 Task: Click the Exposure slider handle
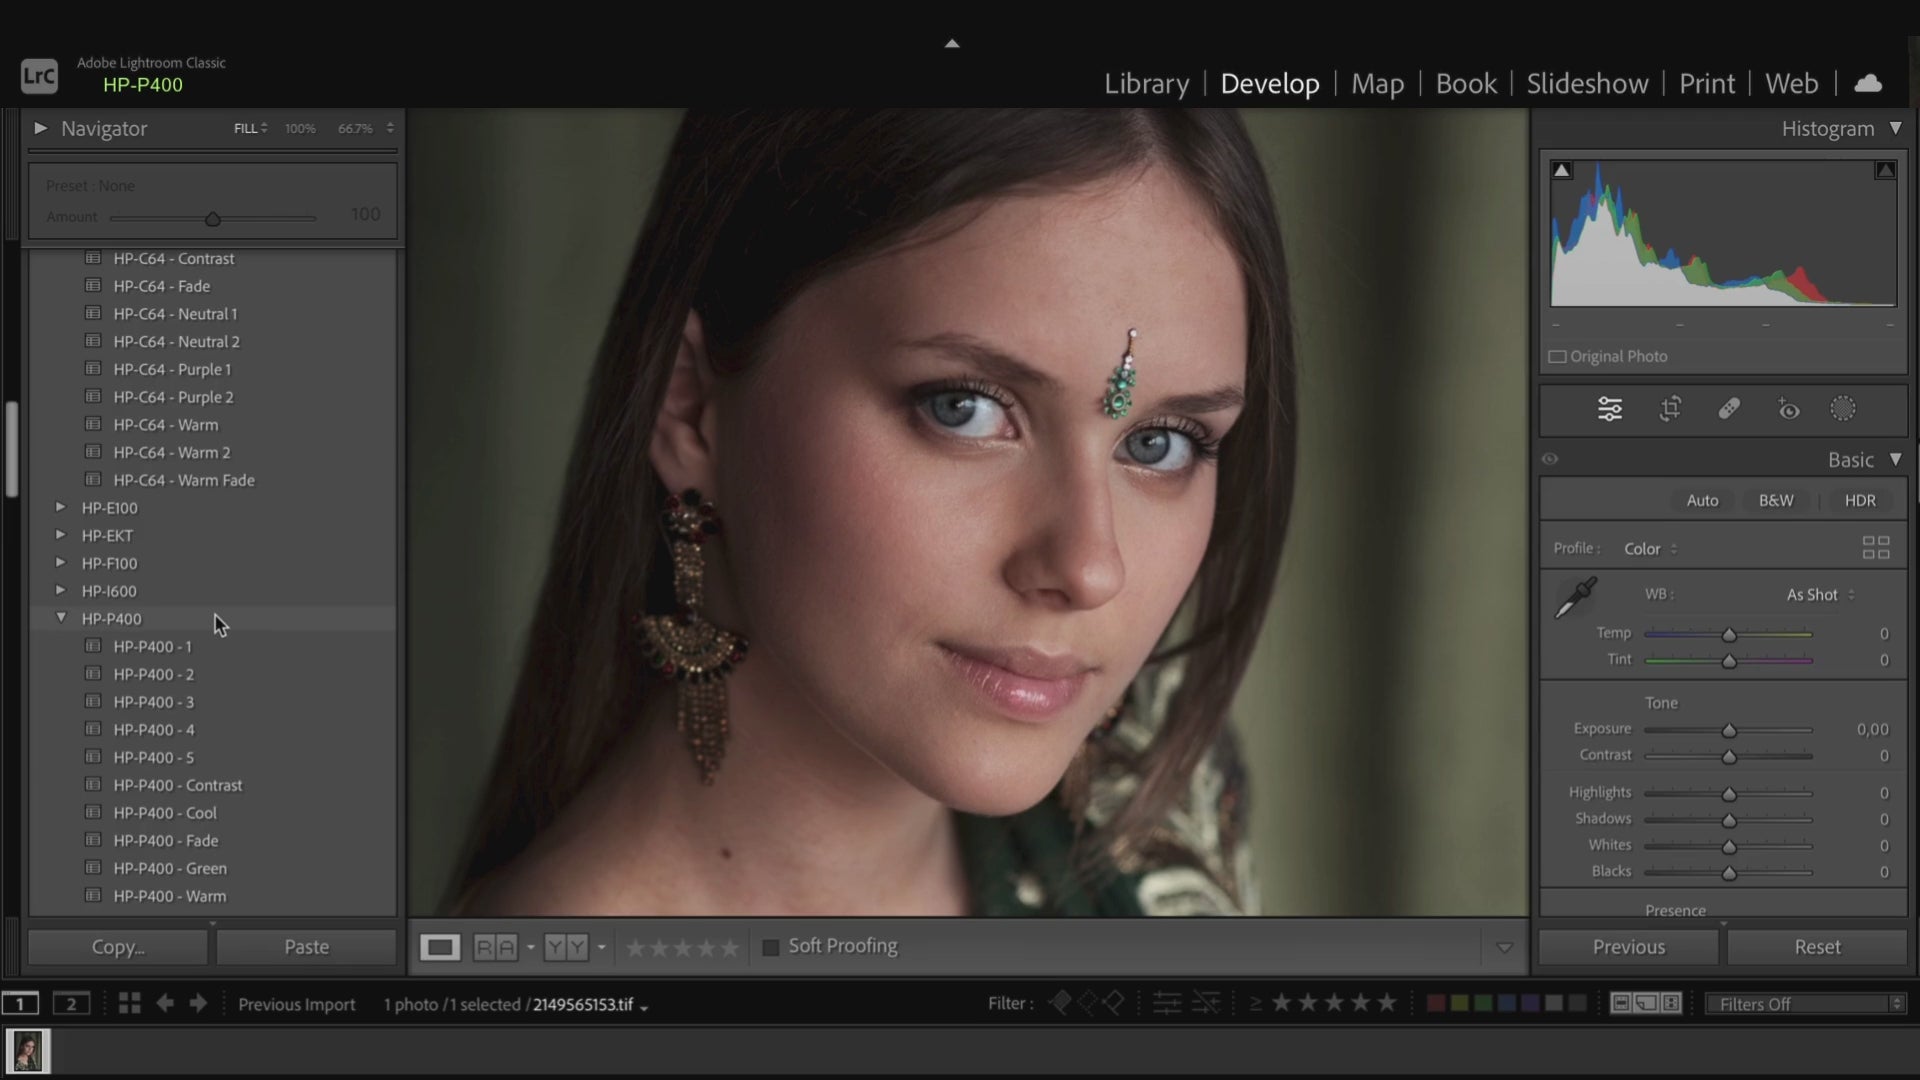(1729, 731)
